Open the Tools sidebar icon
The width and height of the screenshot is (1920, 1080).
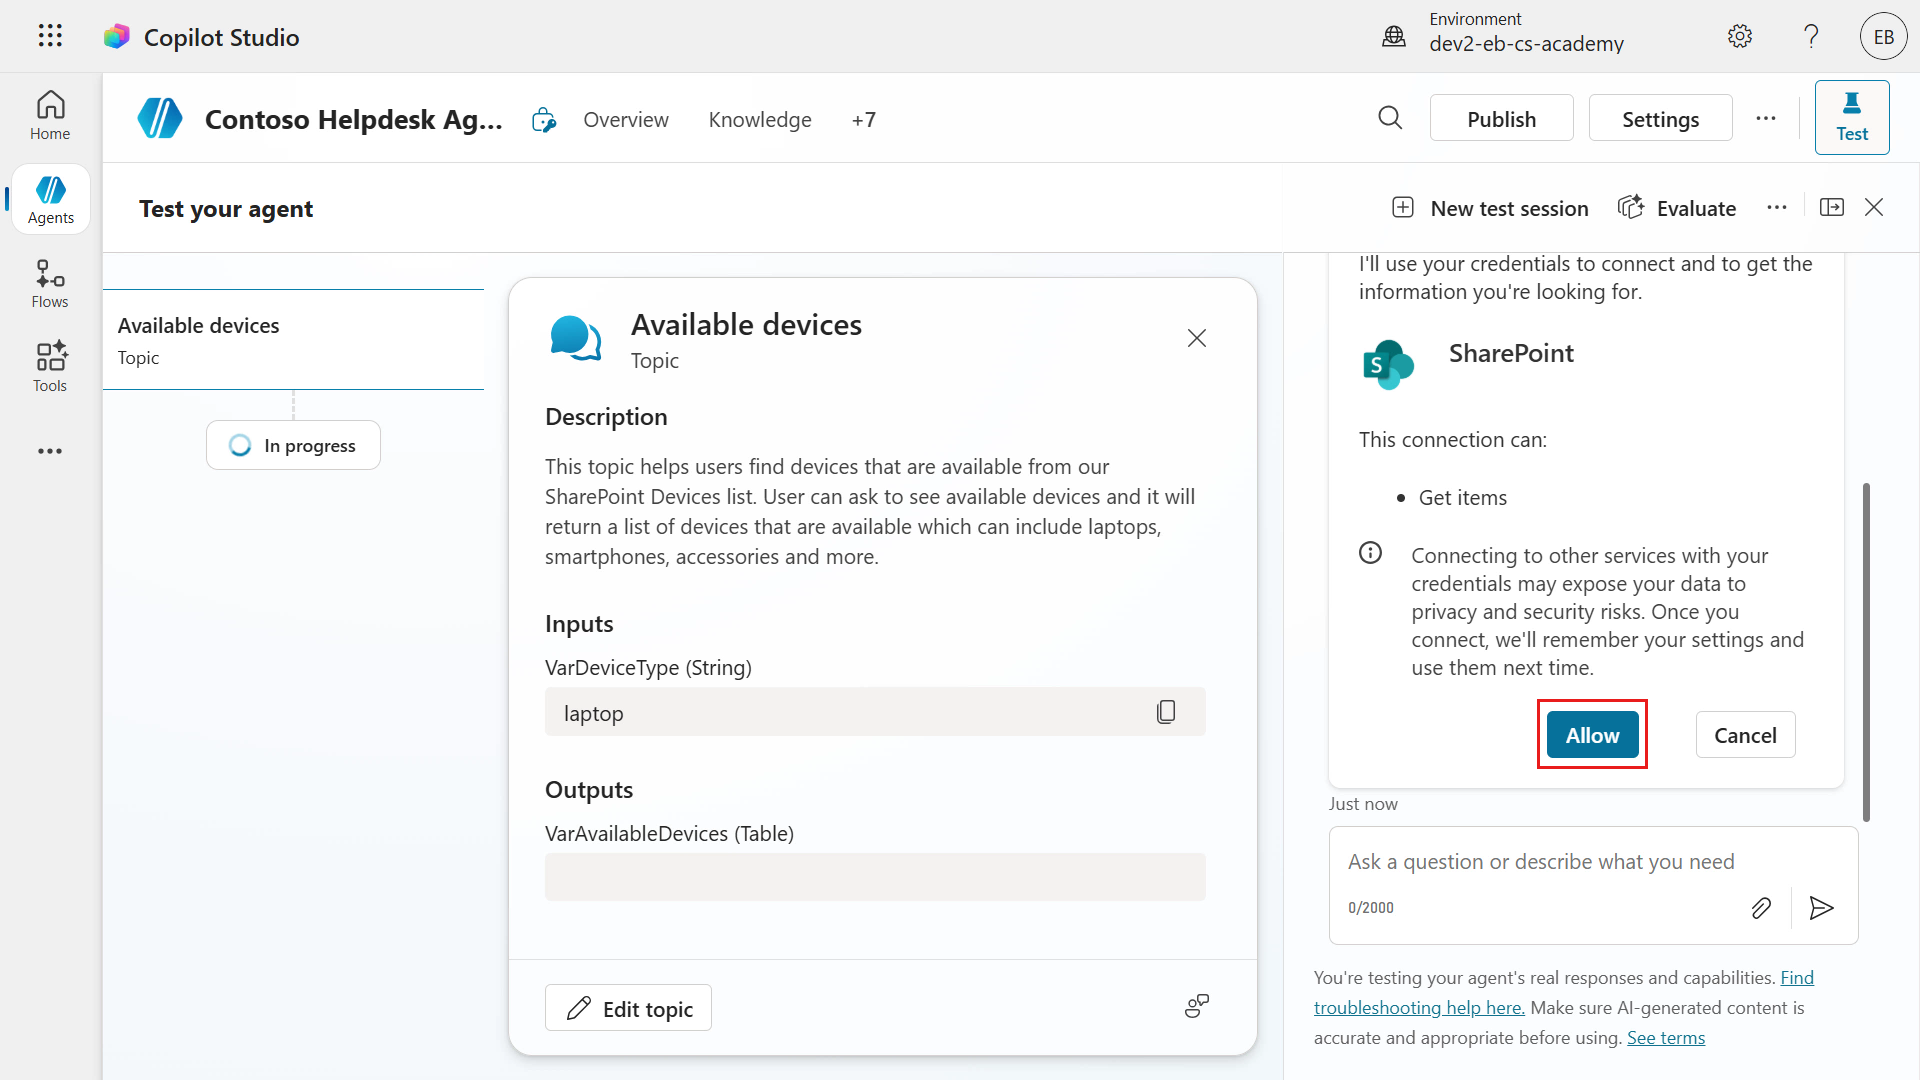pos(50,367)
